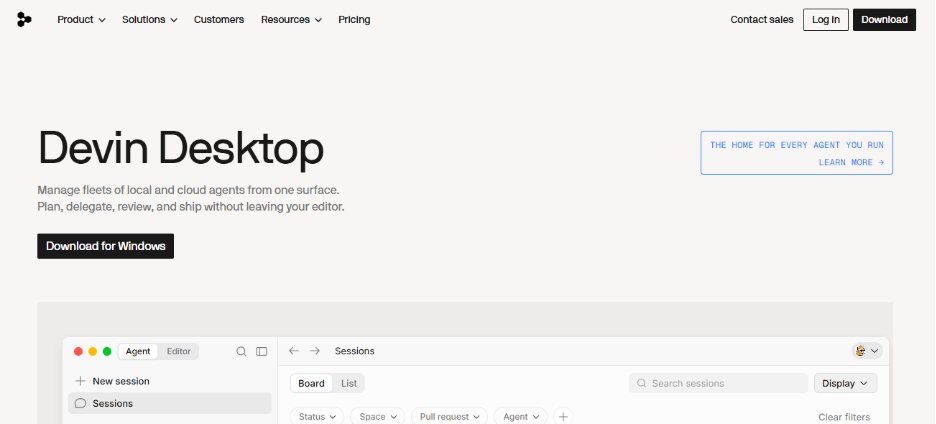Click Contact sales link
The height and width of the screenshot is (424, 936).
(762, 20)
